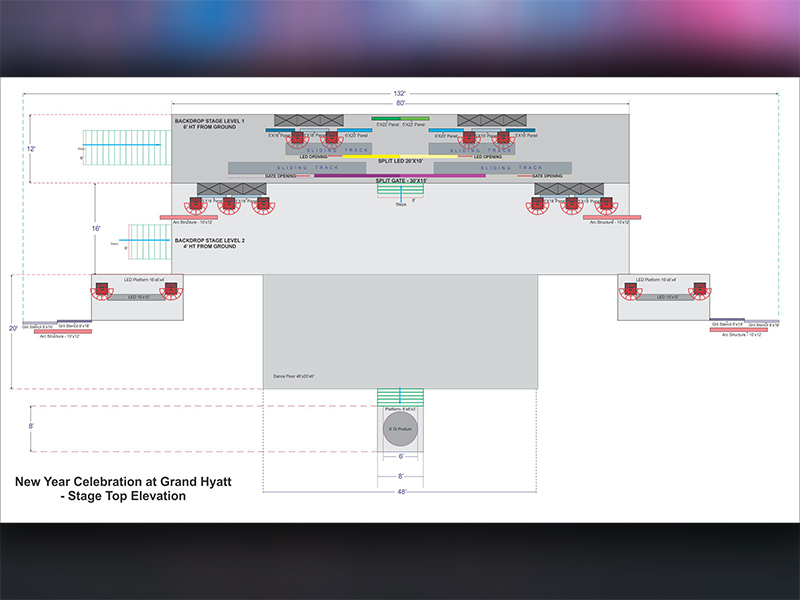
Task: Click the green steps above the podium
Action: [401, 398]
